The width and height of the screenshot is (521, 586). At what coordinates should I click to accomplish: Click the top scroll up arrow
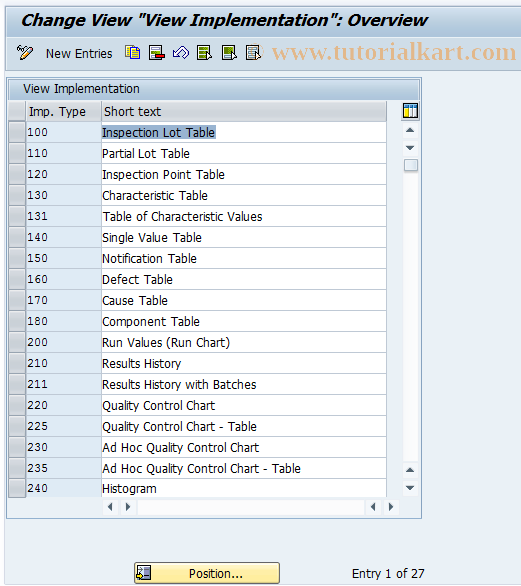pos(410,130)
